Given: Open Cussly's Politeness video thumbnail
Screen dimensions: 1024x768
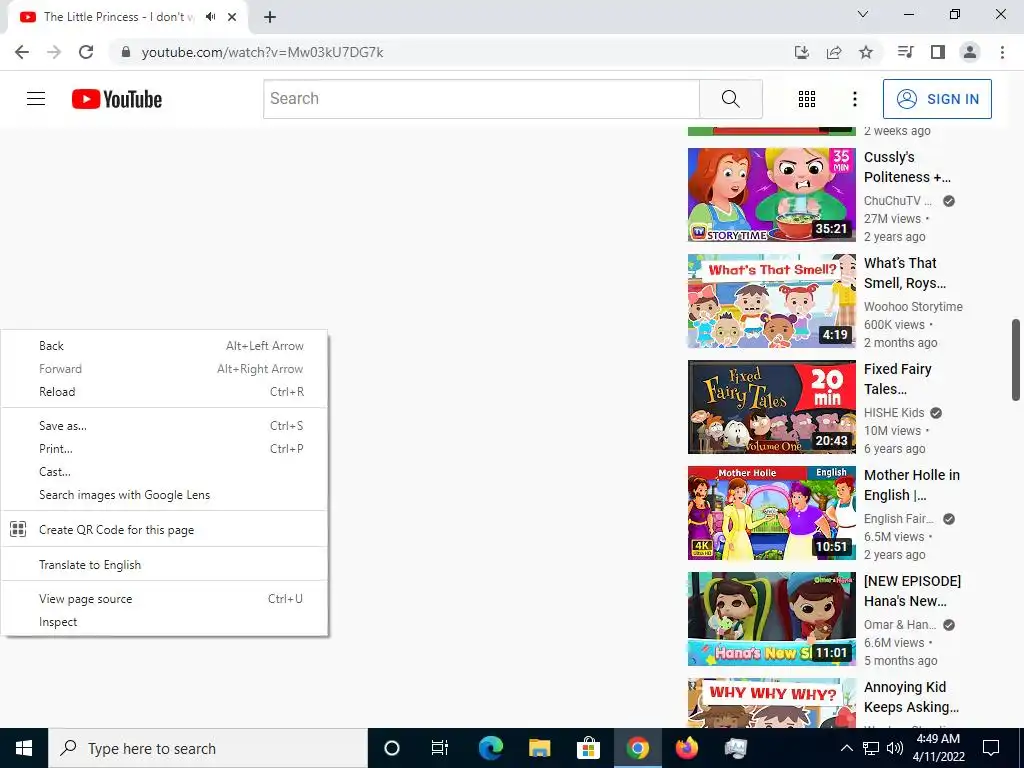Looking at the screenshot, I should pyautogui.click(x=771, y=195).
